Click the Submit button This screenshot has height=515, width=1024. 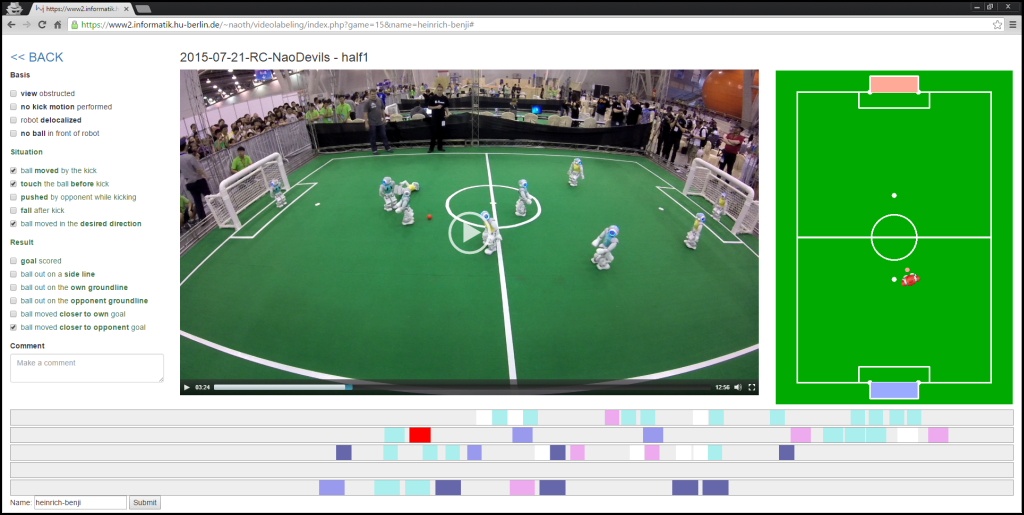(144, 503)
